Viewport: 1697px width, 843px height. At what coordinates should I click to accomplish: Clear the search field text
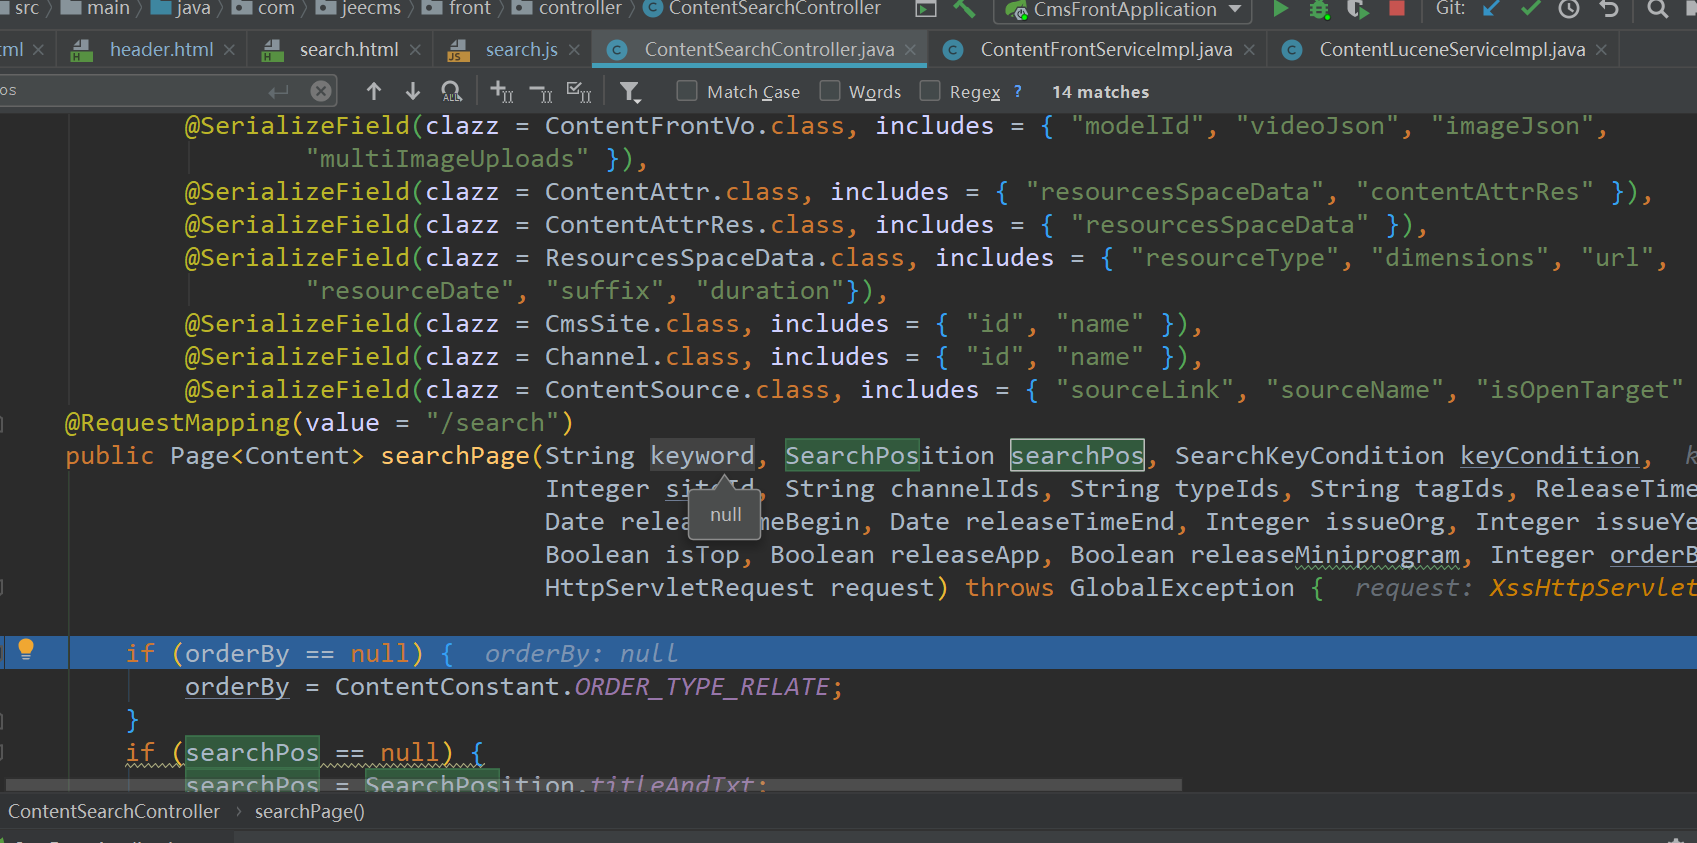click(321, 92)
